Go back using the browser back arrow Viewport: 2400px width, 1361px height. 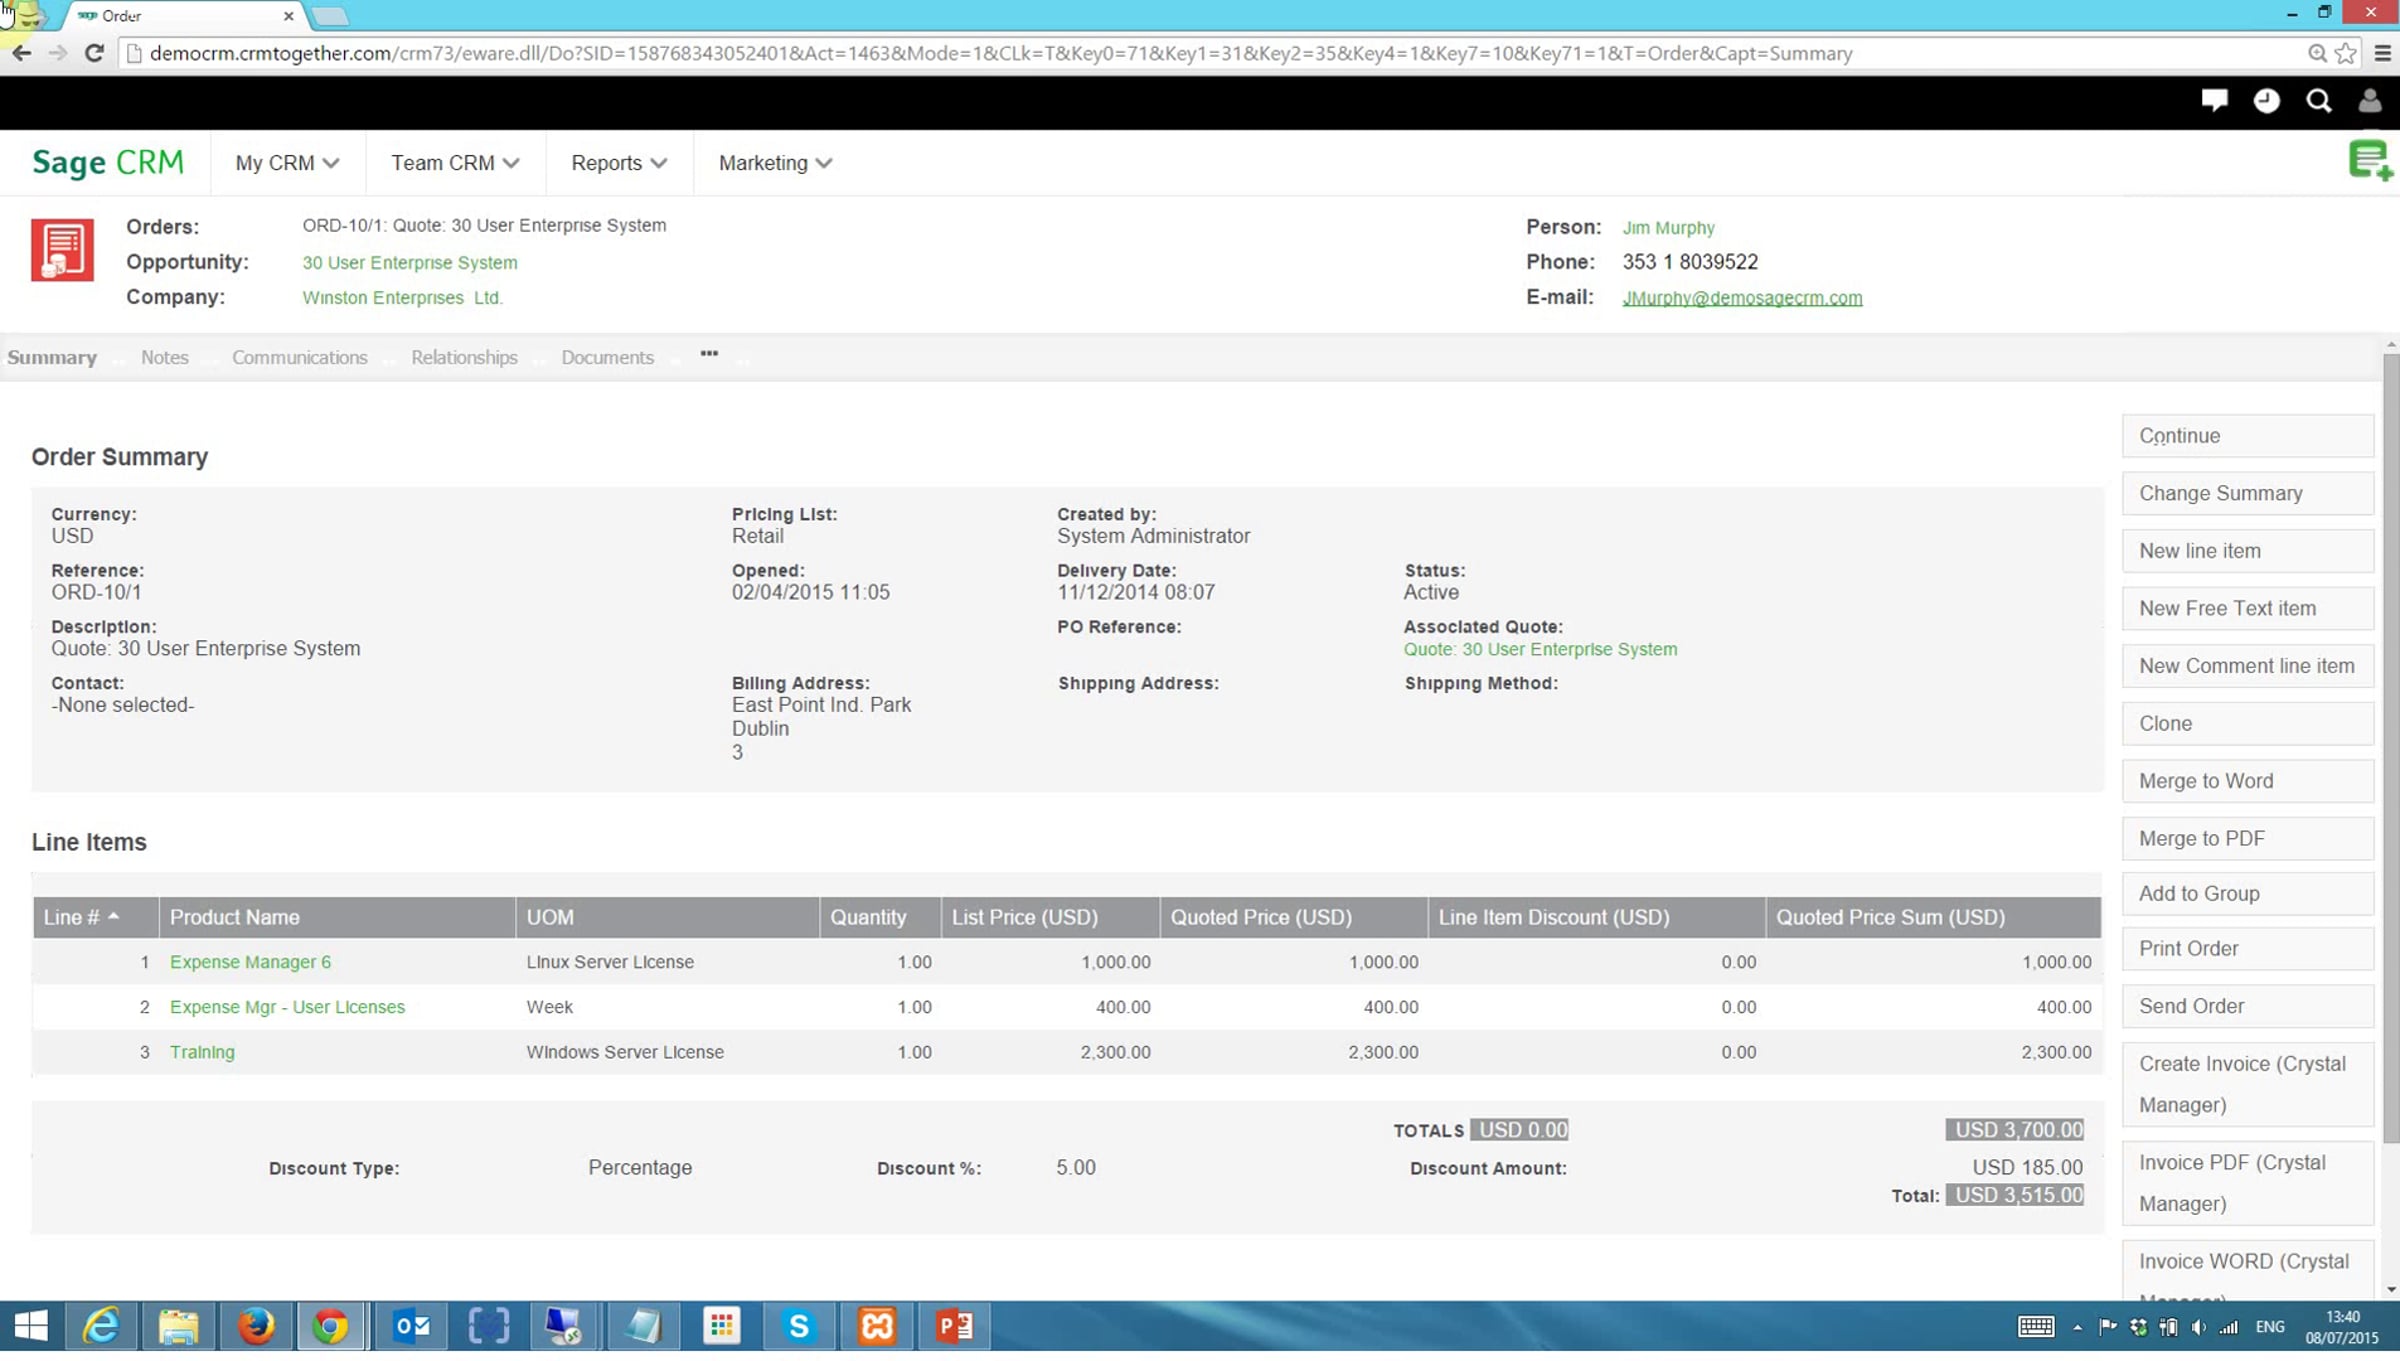coord(21,53)
